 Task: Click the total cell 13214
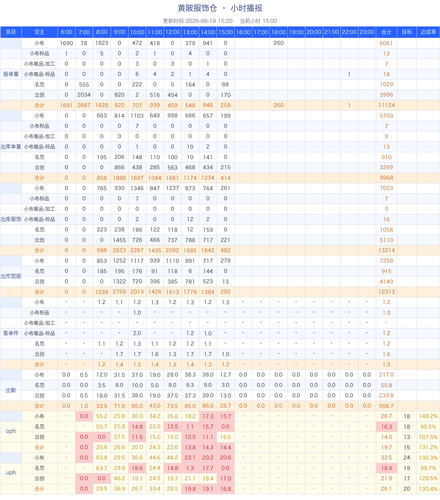coord(386,250)
